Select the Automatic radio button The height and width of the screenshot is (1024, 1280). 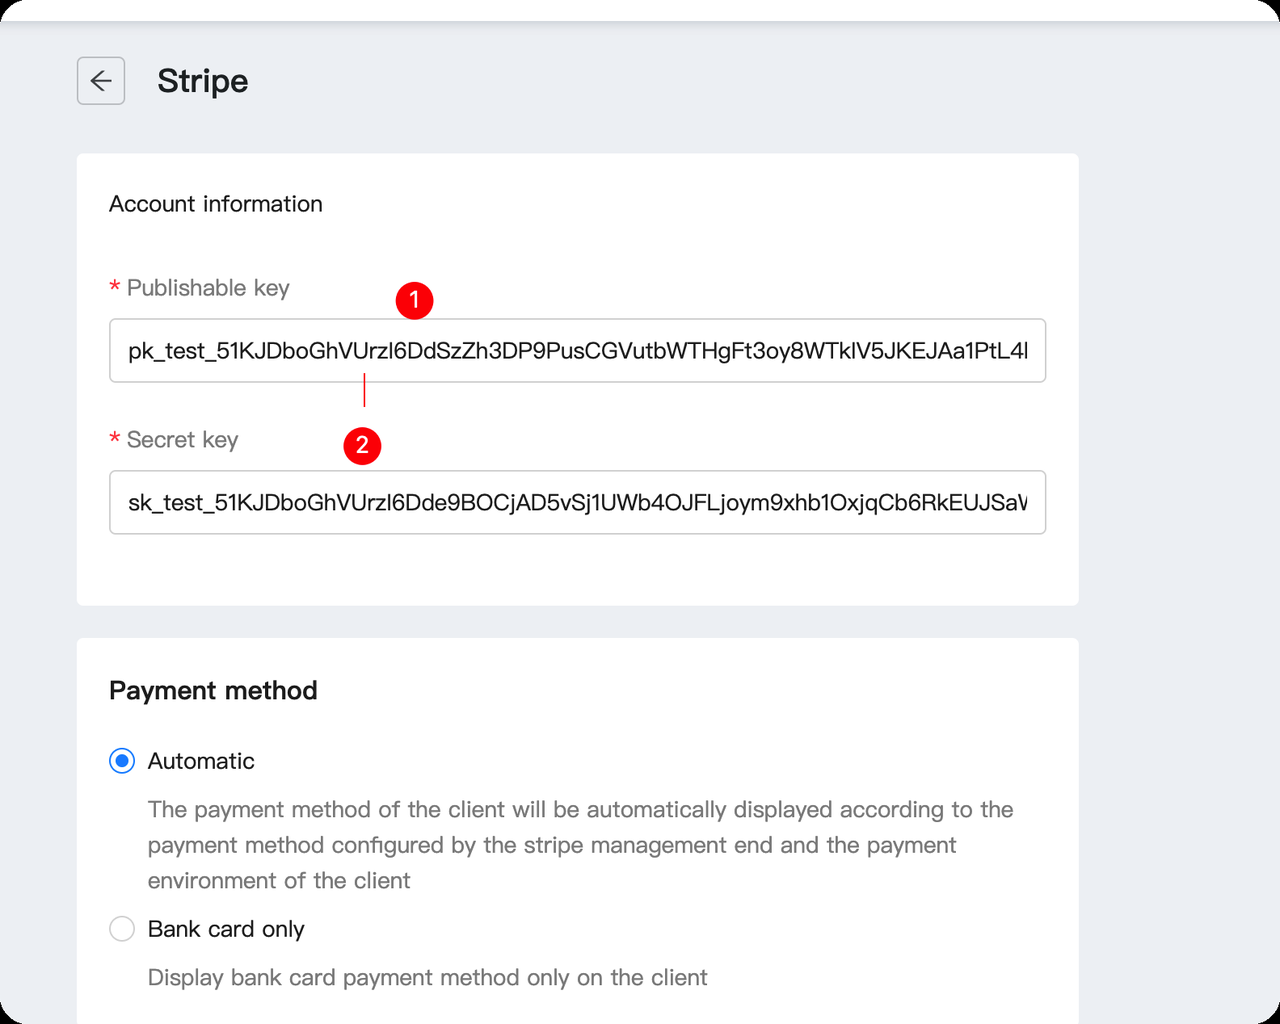pos(122,761)
